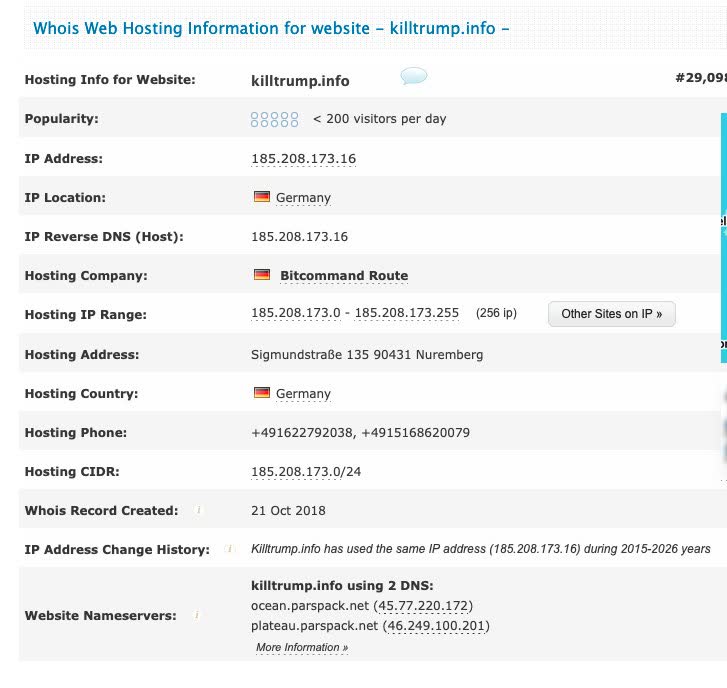Click the Whois created date 21 Oct 2018

(x=288, y=510)
